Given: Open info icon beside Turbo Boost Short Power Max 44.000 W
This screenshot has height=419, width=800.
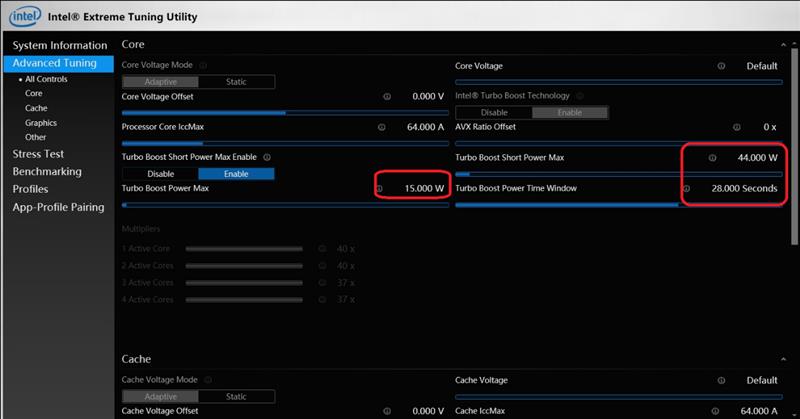Looking at the screenshot, I should (x=712, y=158).
